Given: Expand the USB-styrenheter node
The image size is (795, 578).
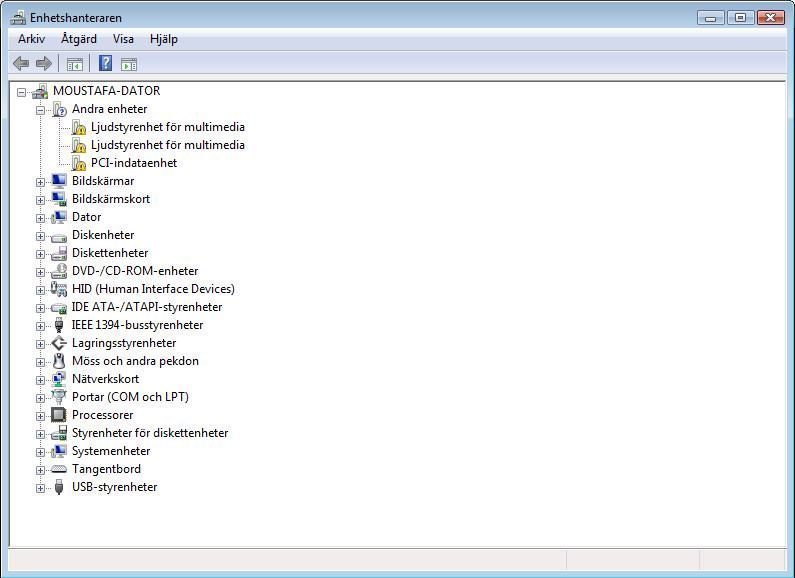Looking at the screenshot, I should 40,488.
